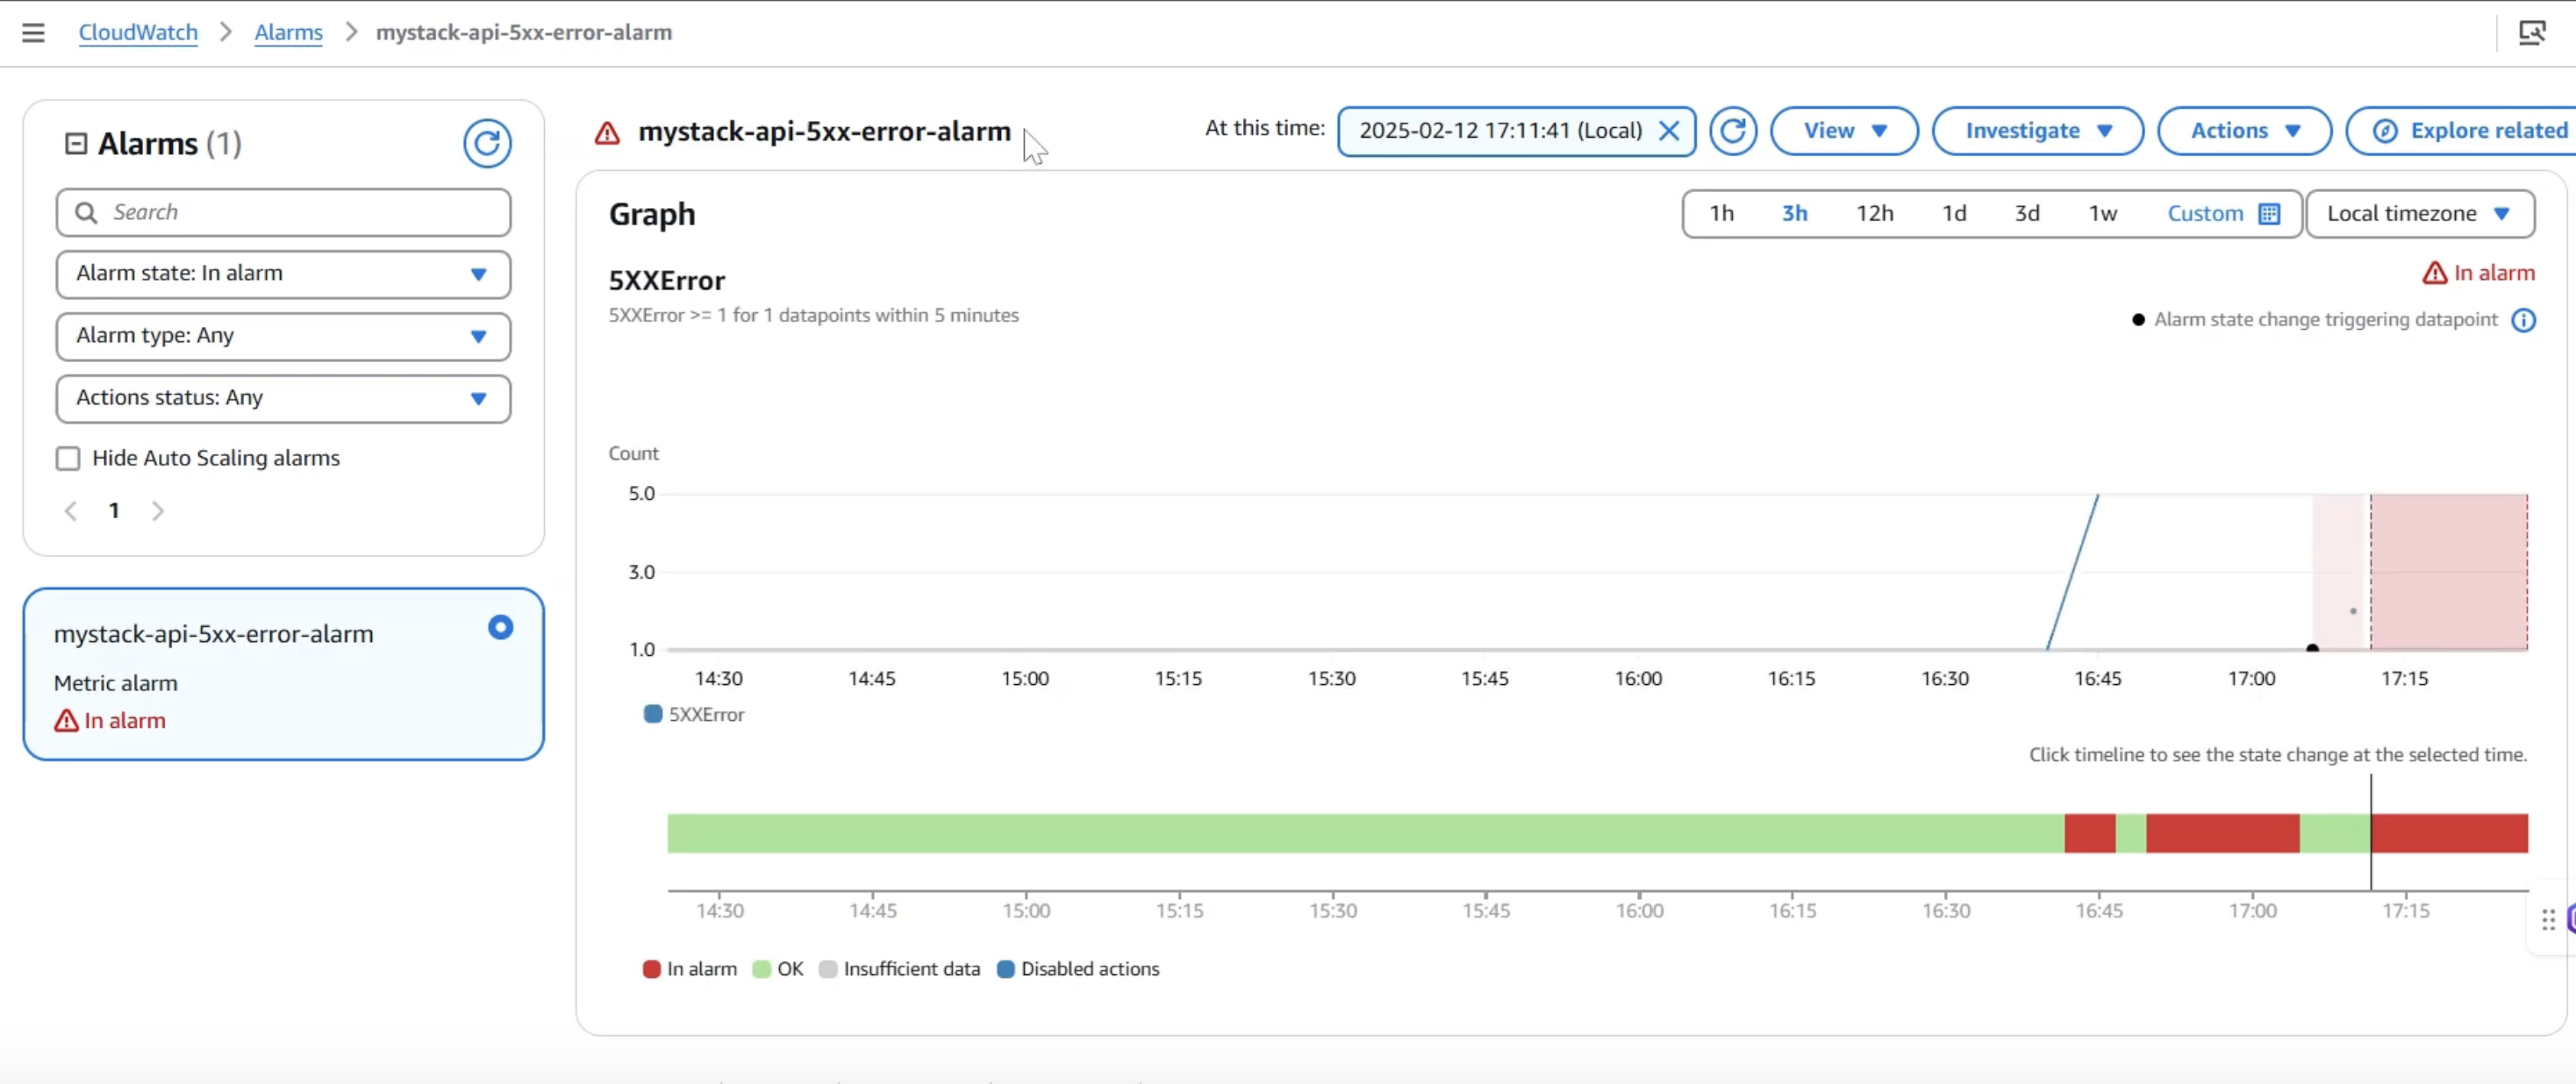This screenshot has width=2576, height=1084.
Task: Clear the selected 'At this time' timestamp
Action: pyautogui.click(x=1669, y=130)
